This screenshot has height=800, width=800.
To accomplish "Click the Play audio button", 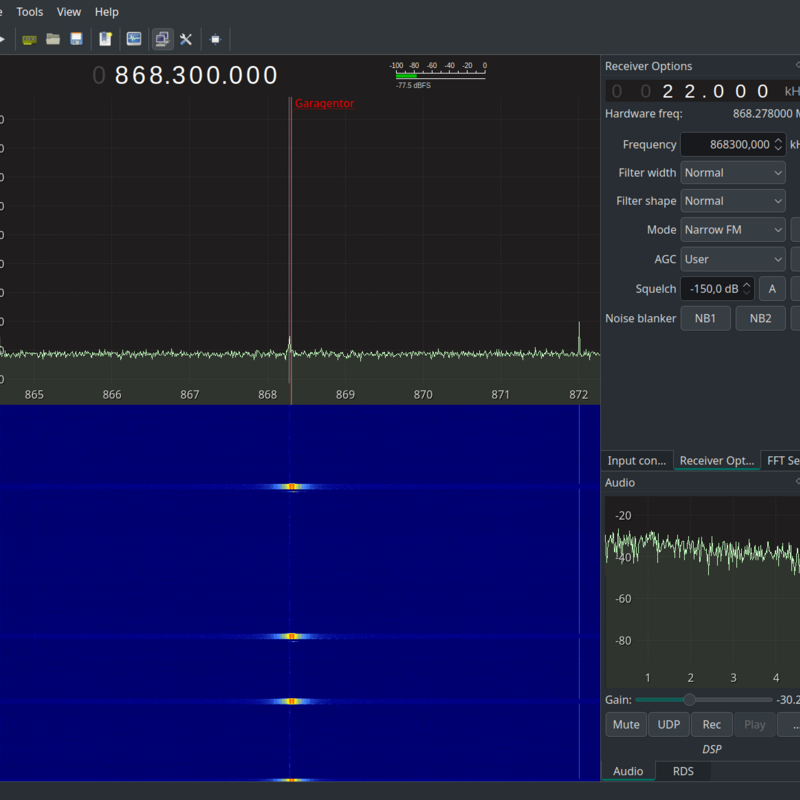I will [x=755, y=724].
